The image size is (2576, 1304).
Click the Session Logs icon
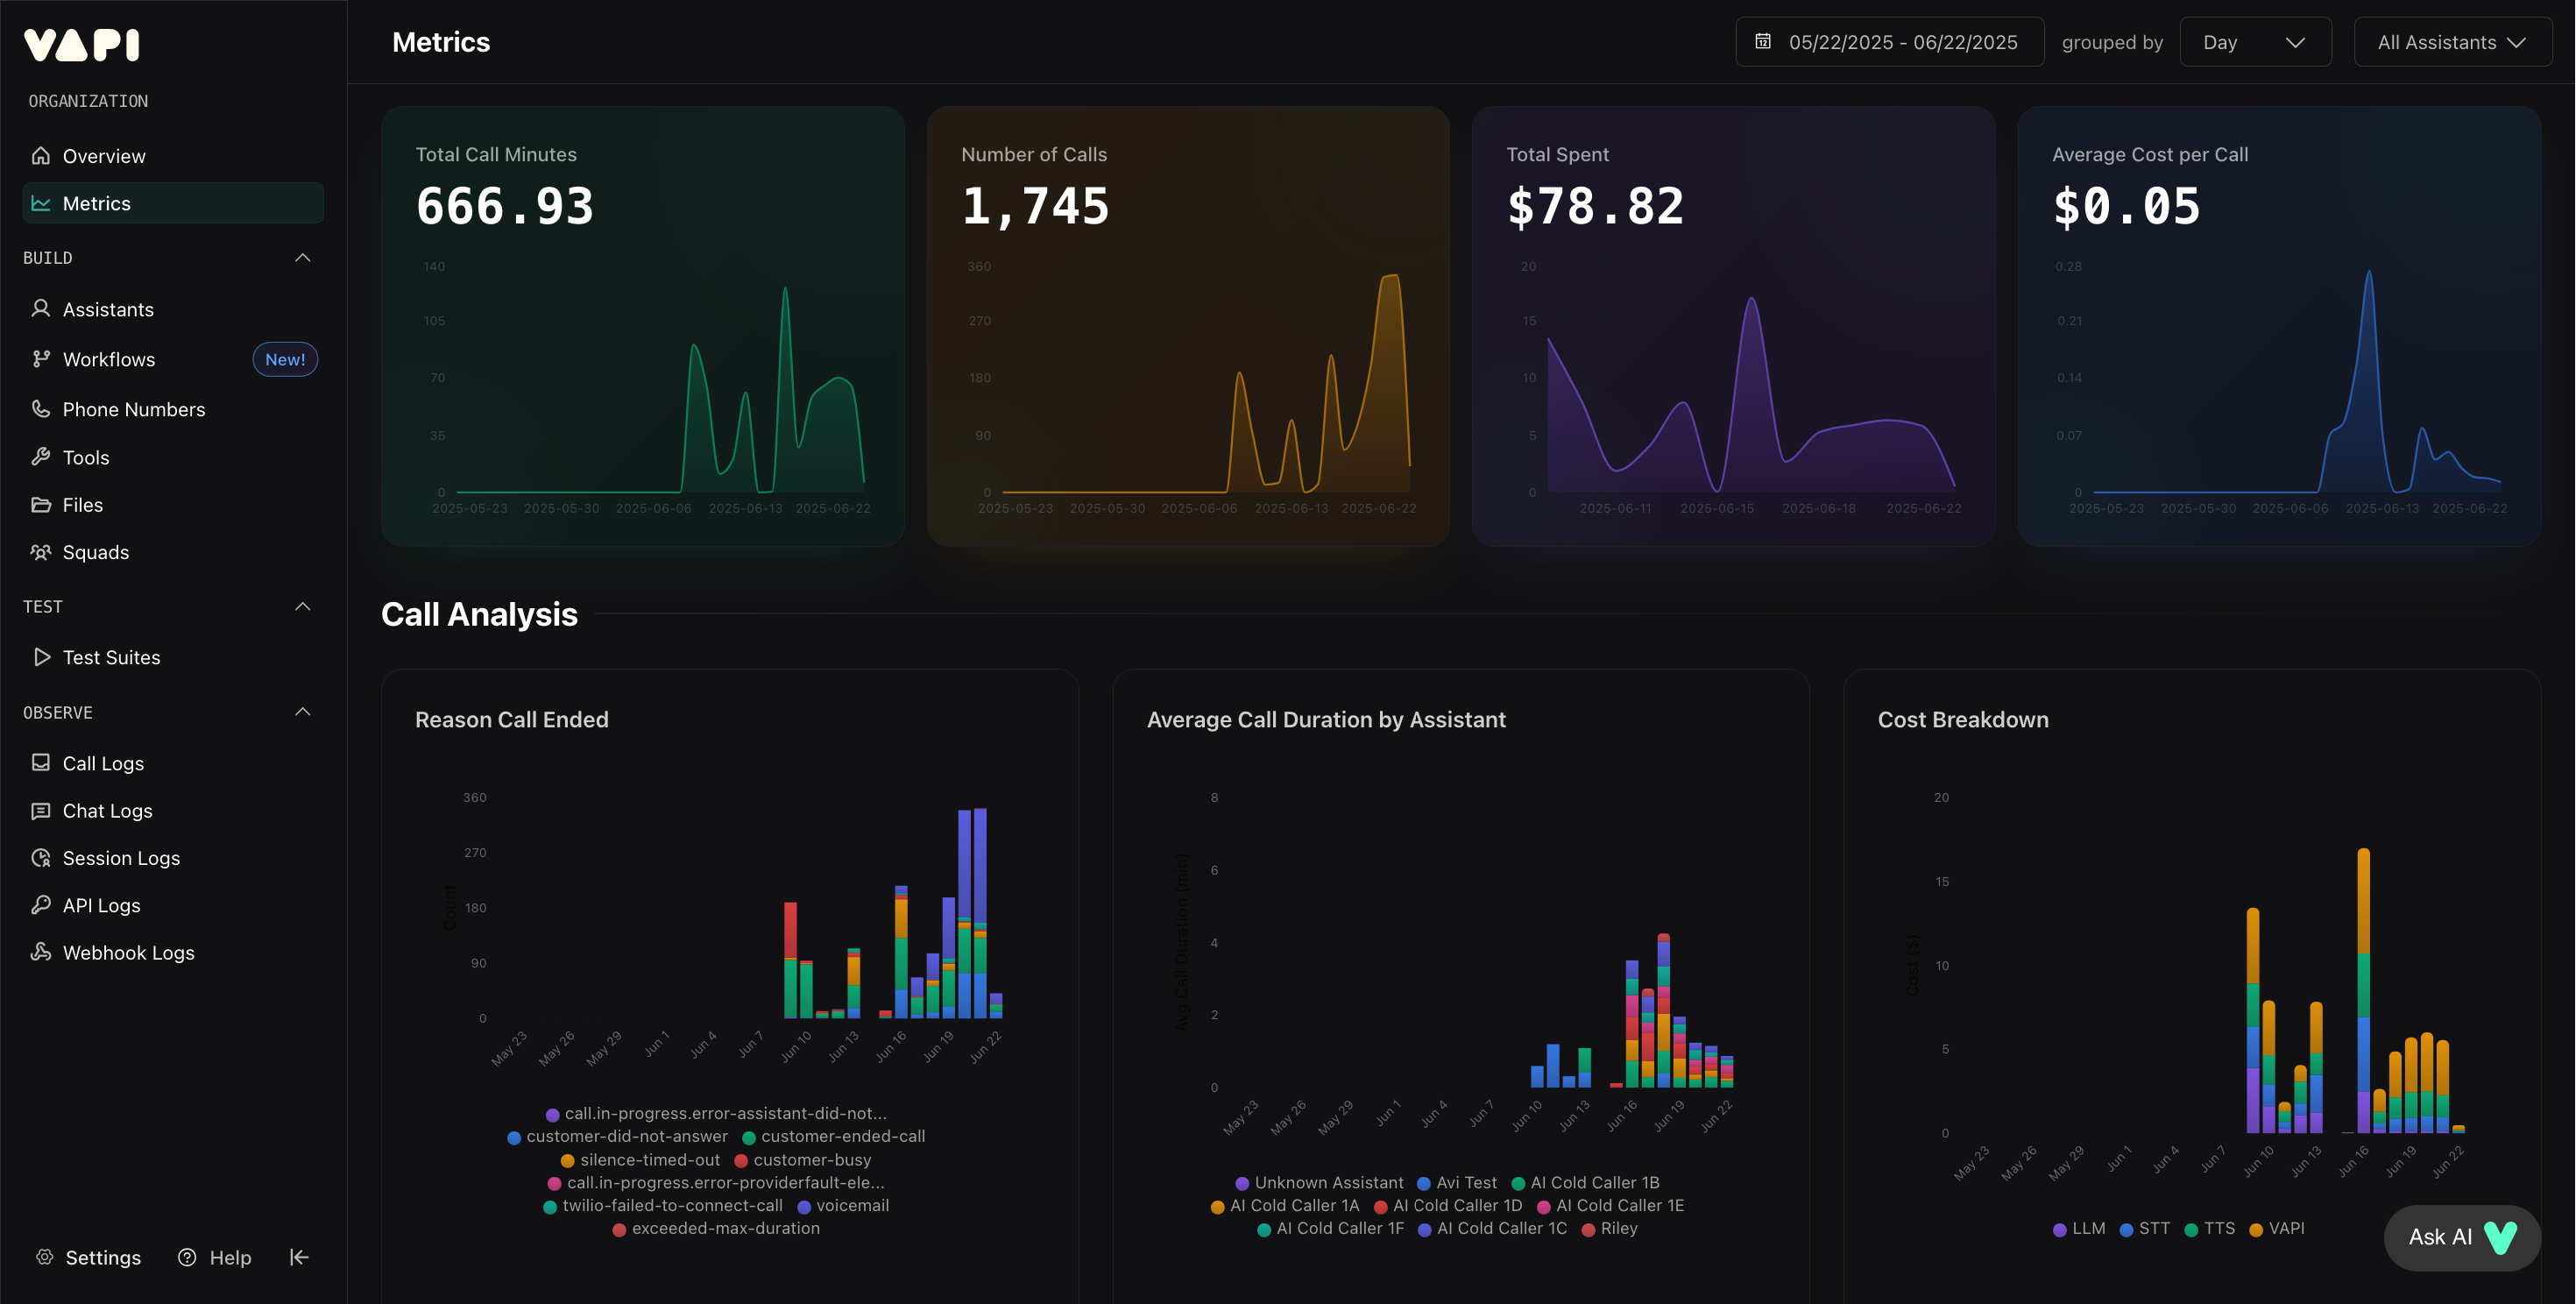click(41, 858)
